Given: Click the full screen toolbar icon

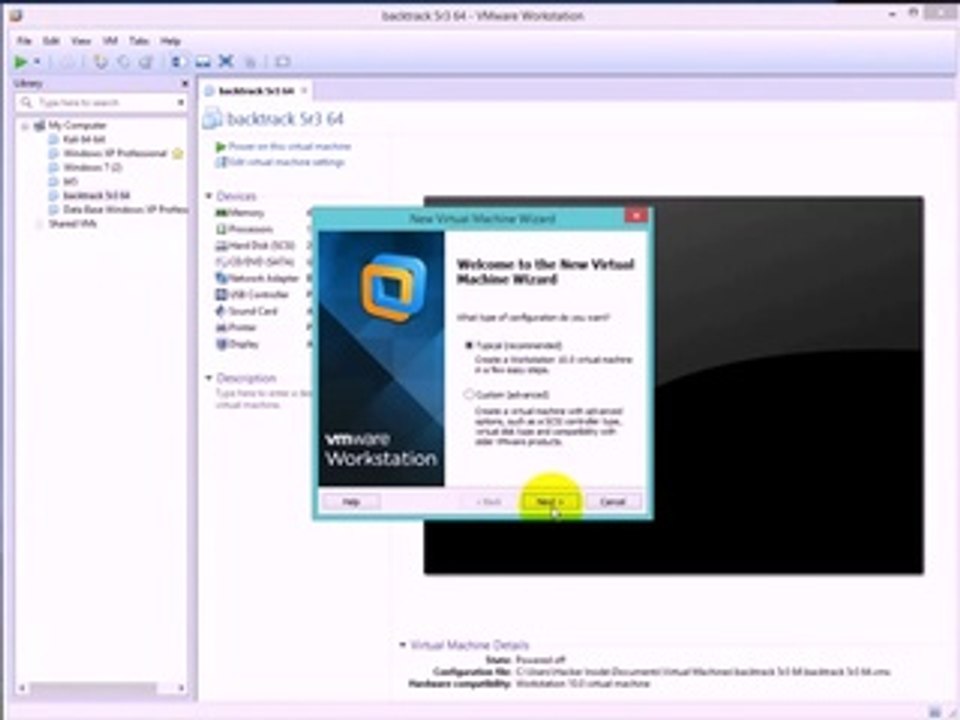Looking at the screenshot, I should click(x=227, y=61).
